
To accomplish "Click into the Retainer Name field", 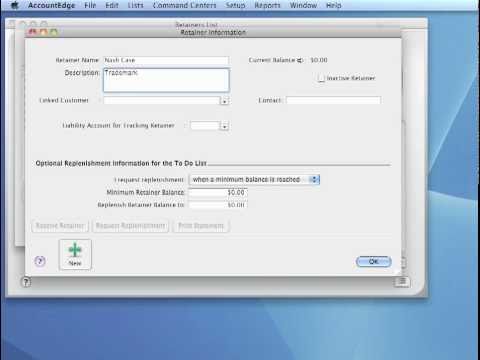I will pyautogui.click(x=166, y=60).
